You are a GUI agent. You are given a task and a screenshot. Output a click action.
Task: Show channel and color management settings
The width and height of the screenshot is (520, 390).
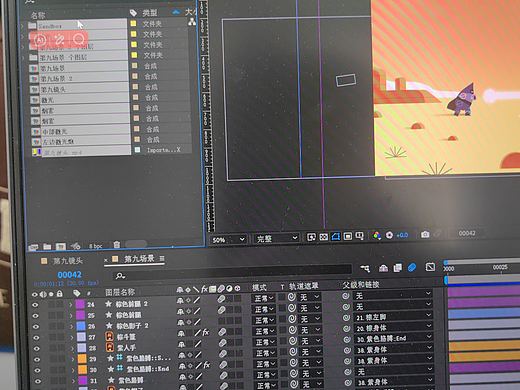tap(377, 236)
